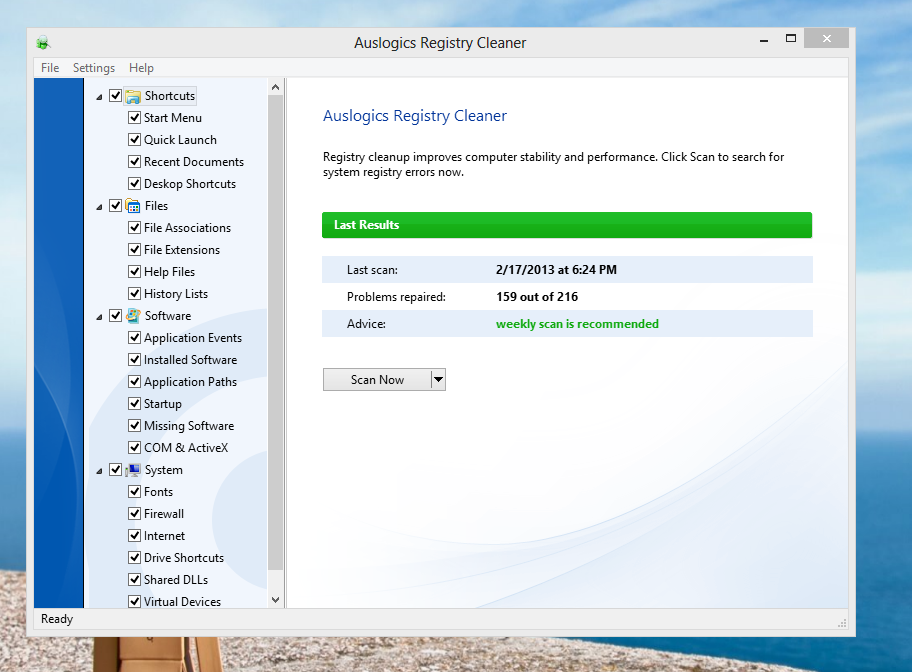Viewport: 912px width, 672px height.
Task: Uncheck the System category checkbox
Action: 116,470
